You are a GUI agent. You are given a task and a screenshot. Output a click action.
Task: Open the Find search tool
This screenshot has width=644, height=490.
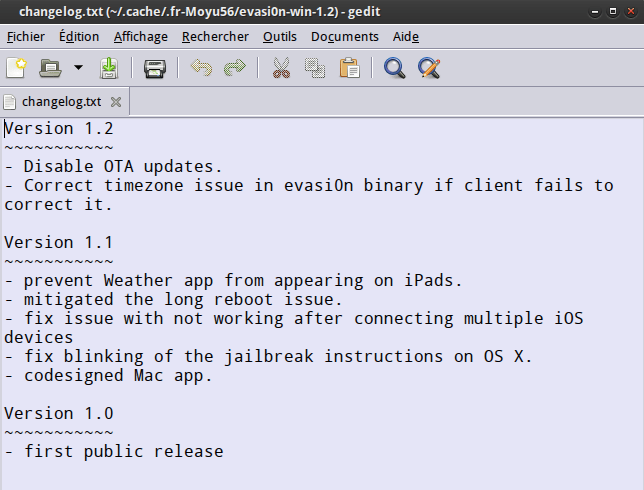395,68
